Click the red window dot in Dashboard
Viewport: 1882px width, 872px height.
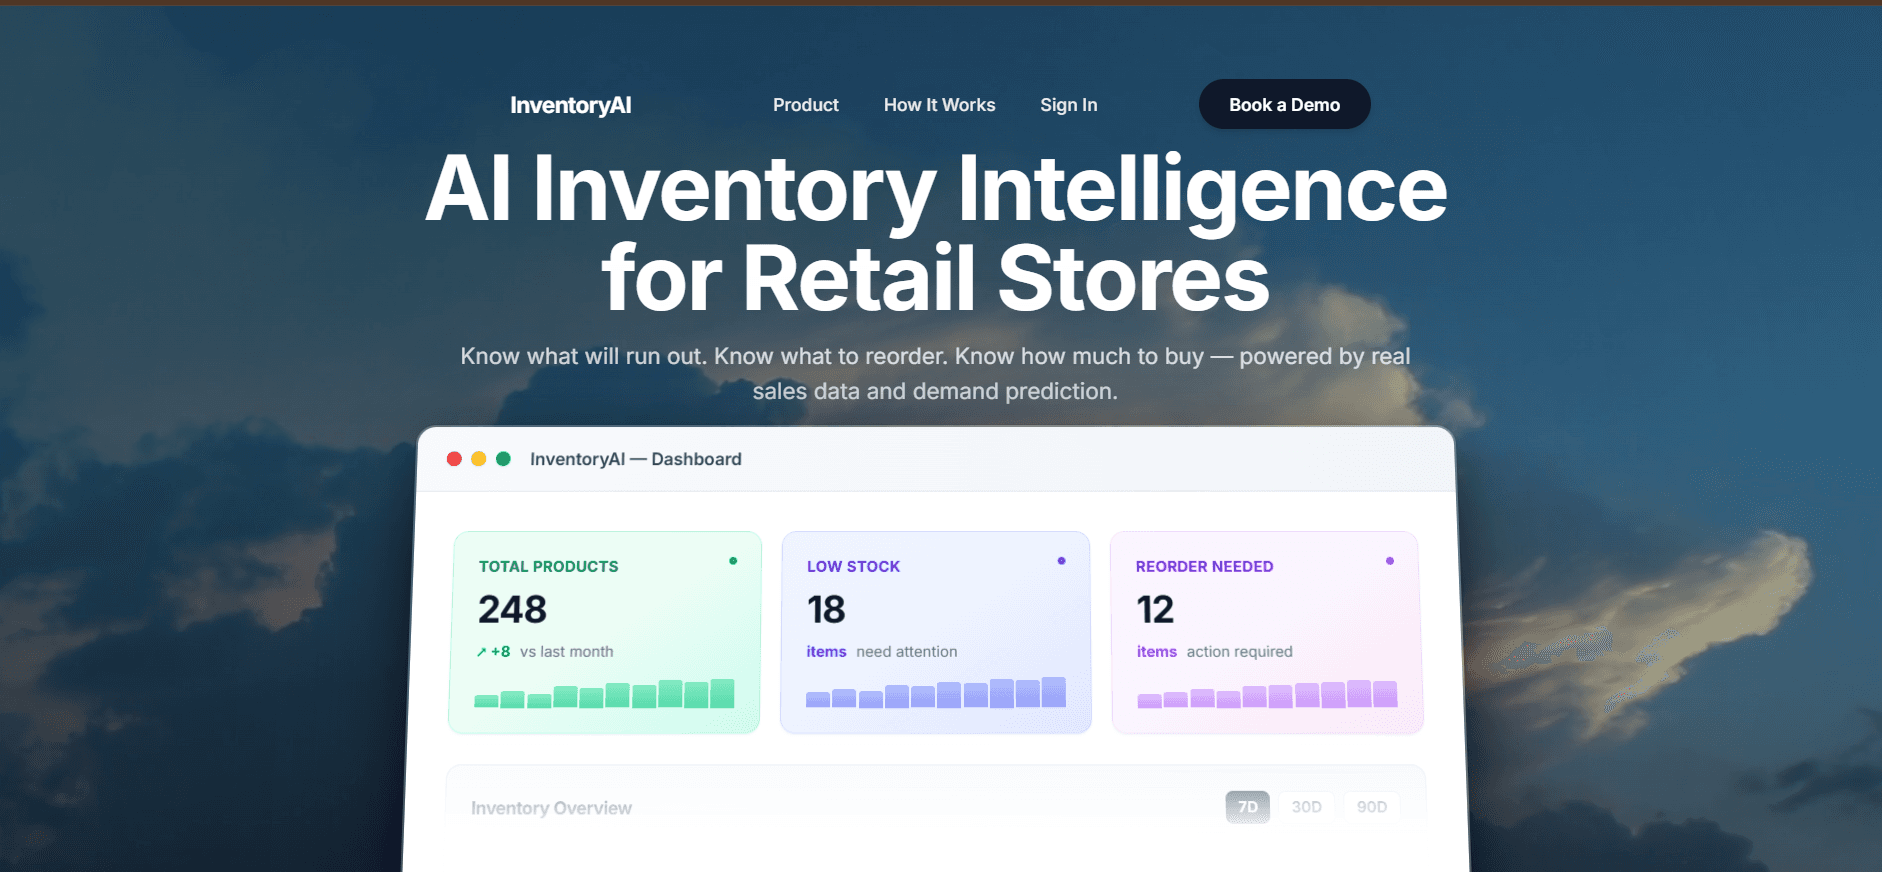click(x=454, y=459)
